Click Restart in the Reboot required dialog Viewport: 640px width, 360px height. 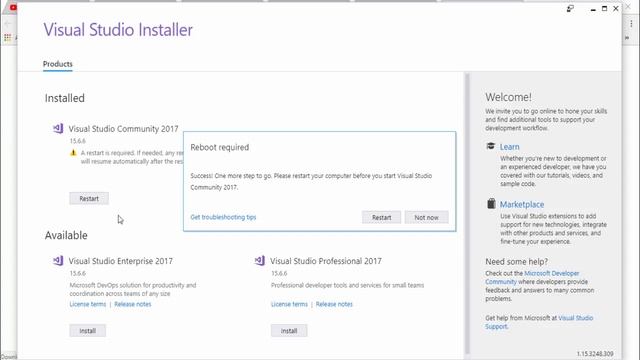click(381, 218)
